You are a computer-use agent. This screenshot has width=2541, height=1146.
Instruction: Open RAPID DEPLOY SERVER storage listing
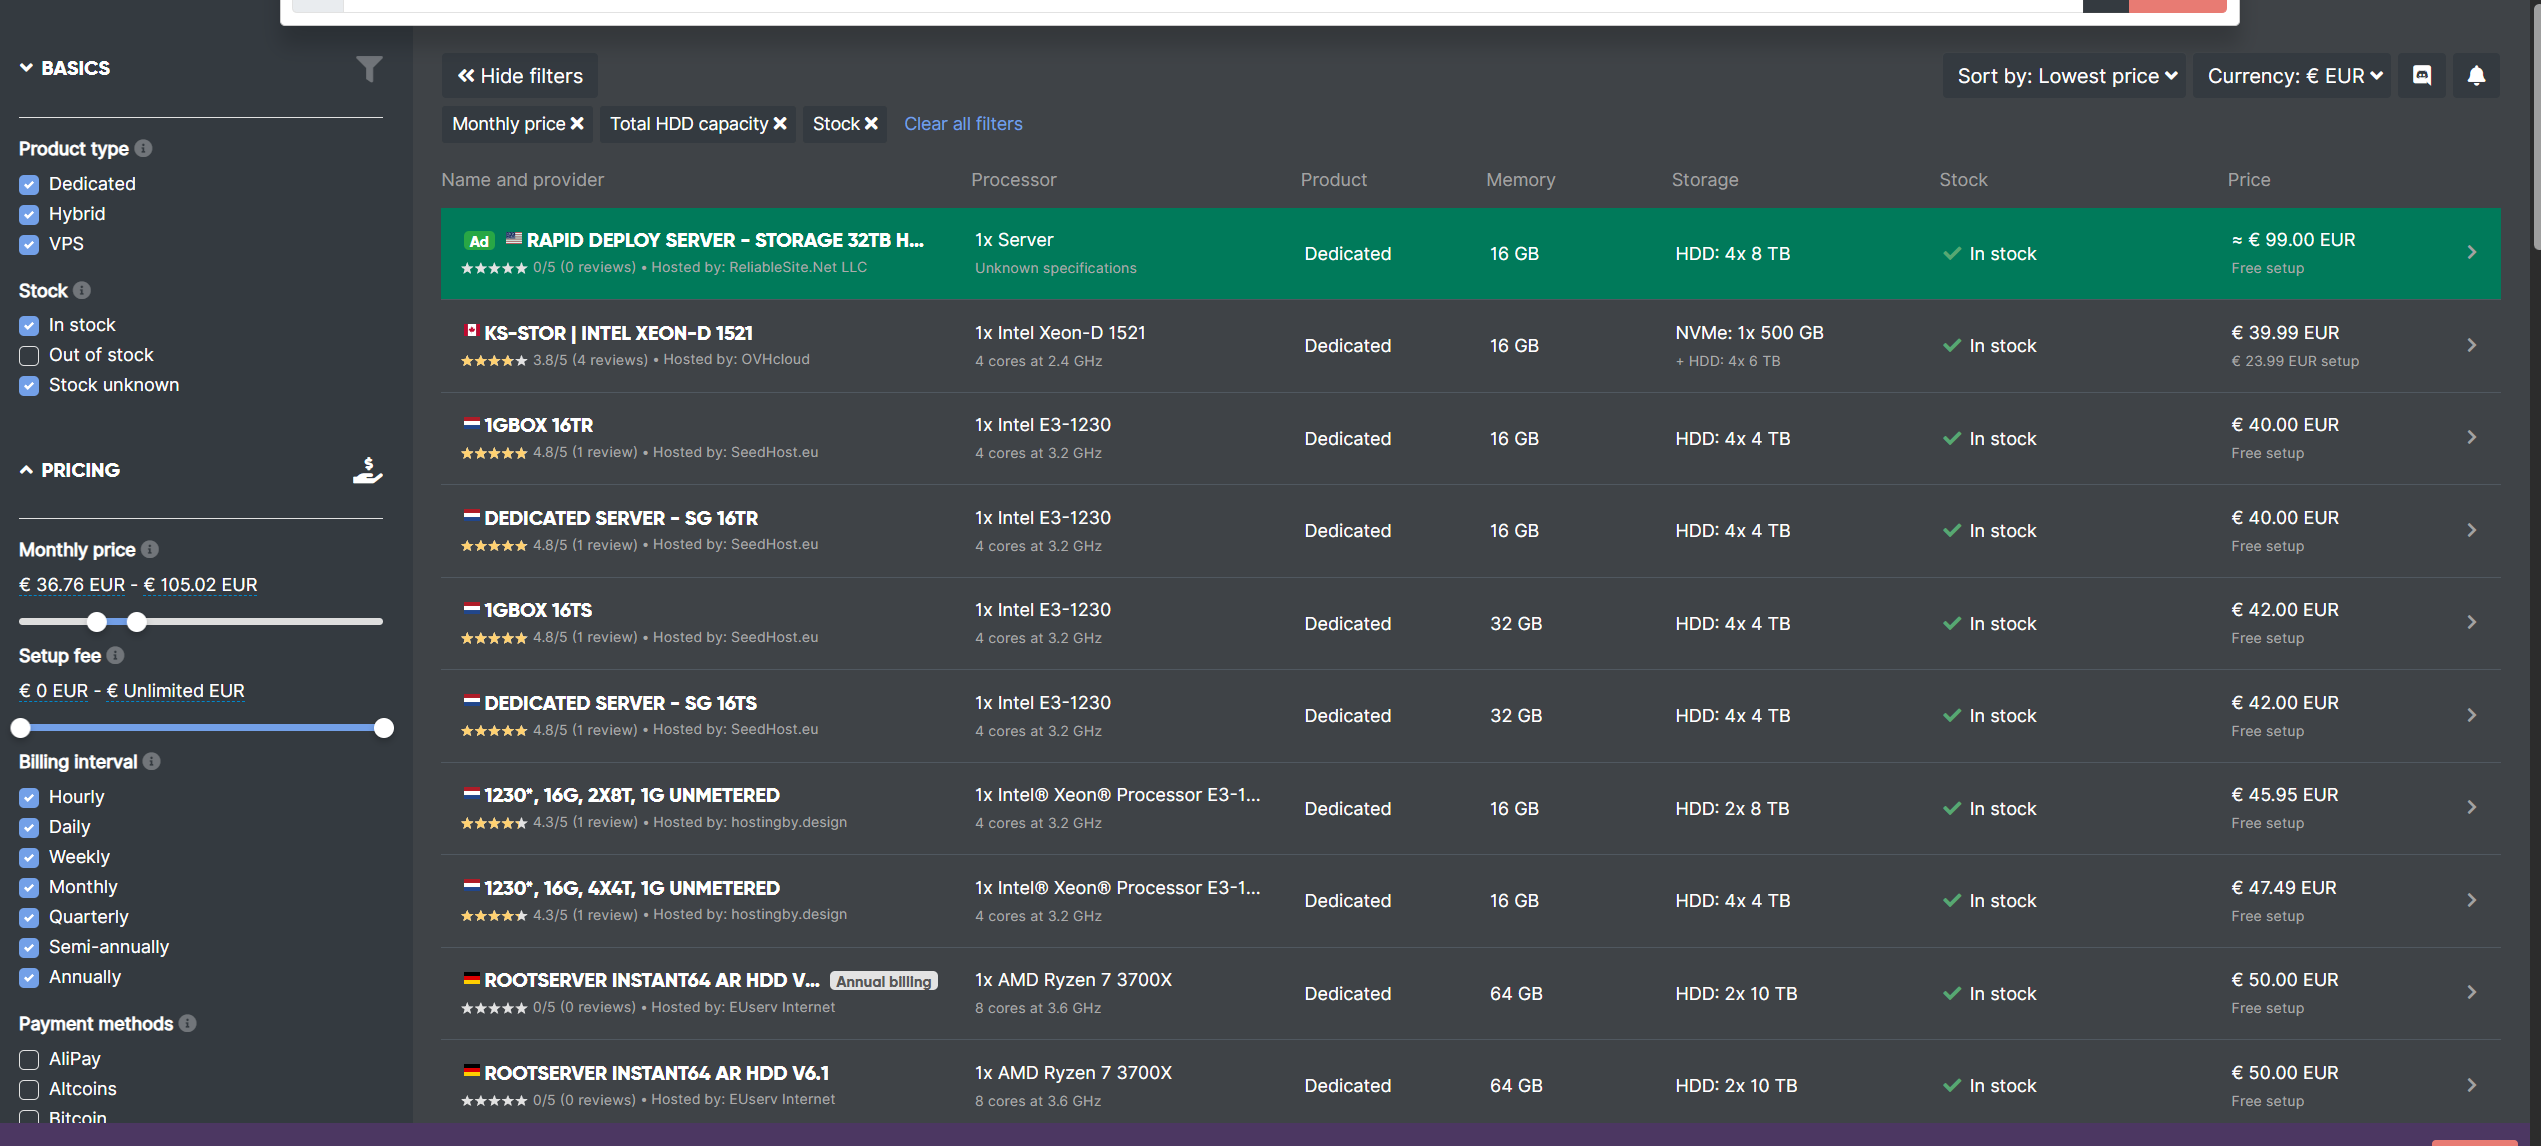[x=725, y=240]
